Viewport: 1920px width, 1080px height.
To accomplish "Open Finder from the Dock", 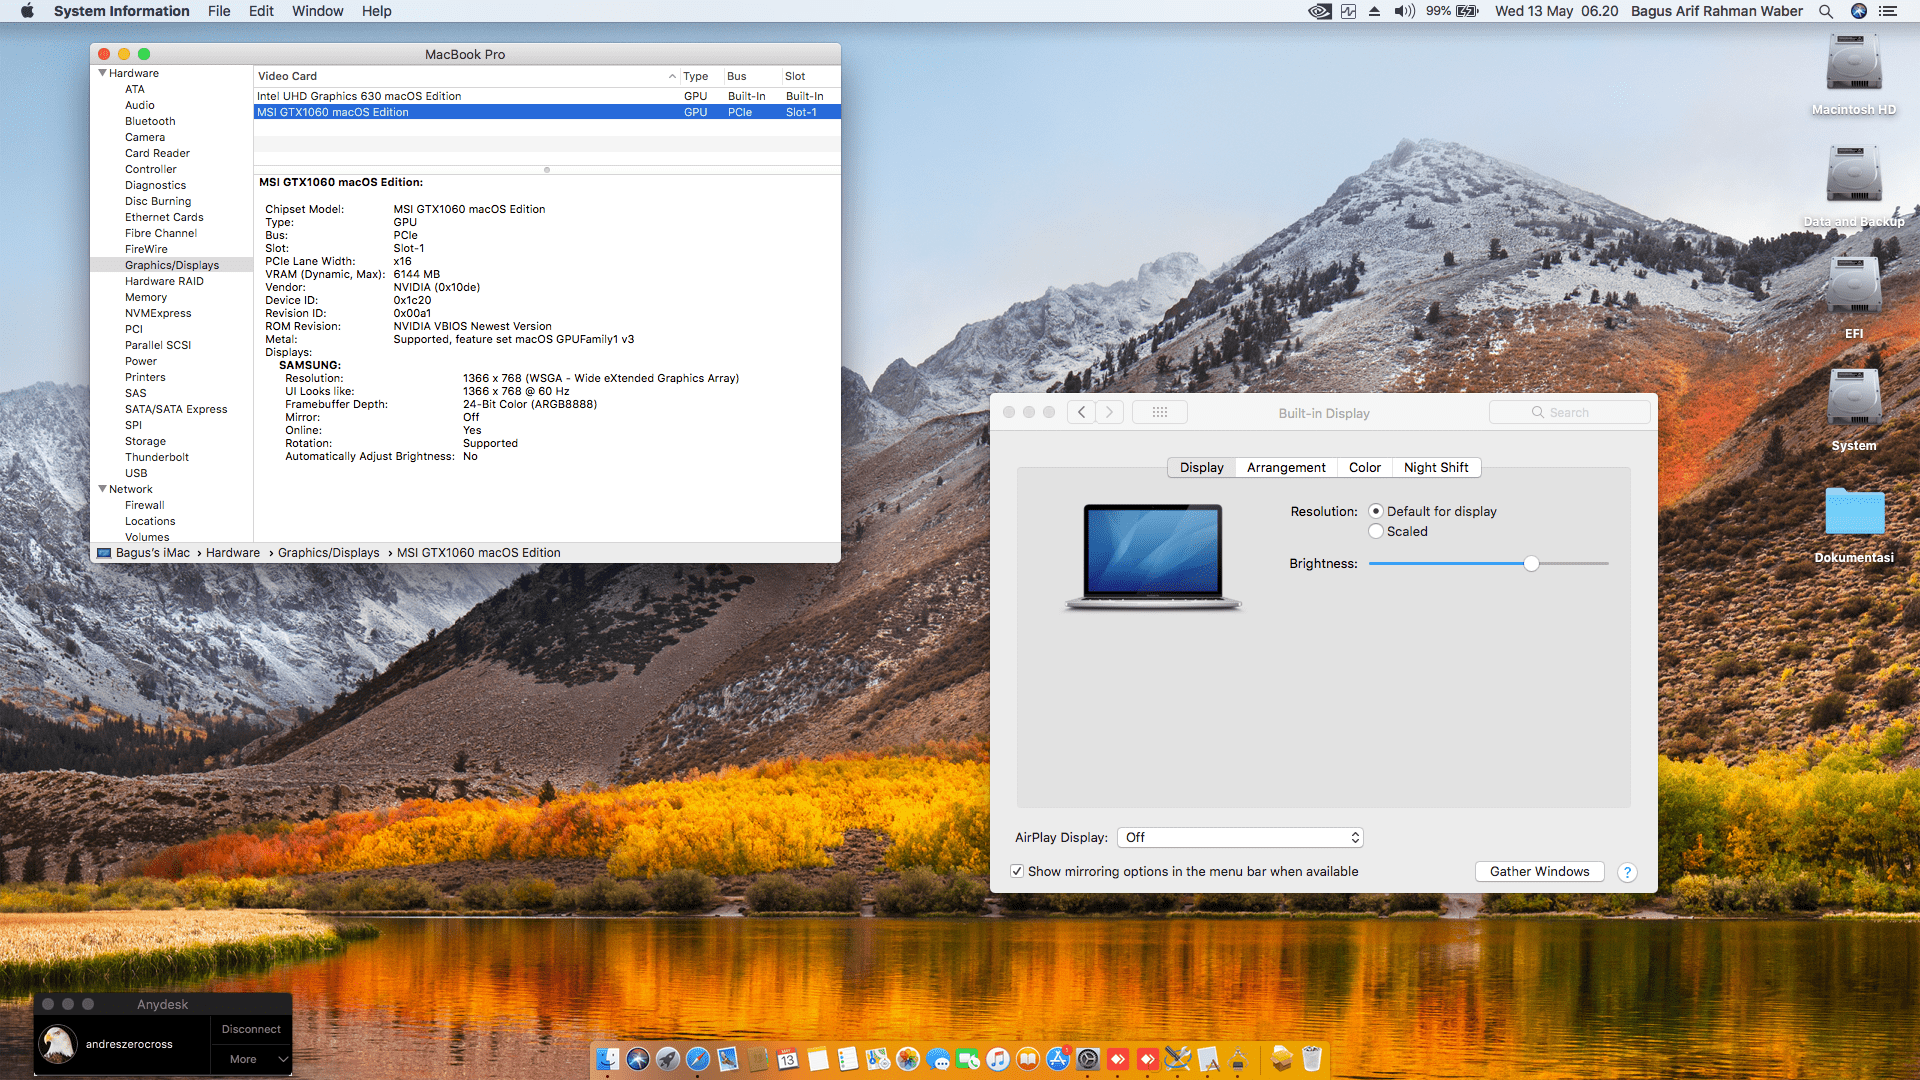I will tap(608, 1059).
